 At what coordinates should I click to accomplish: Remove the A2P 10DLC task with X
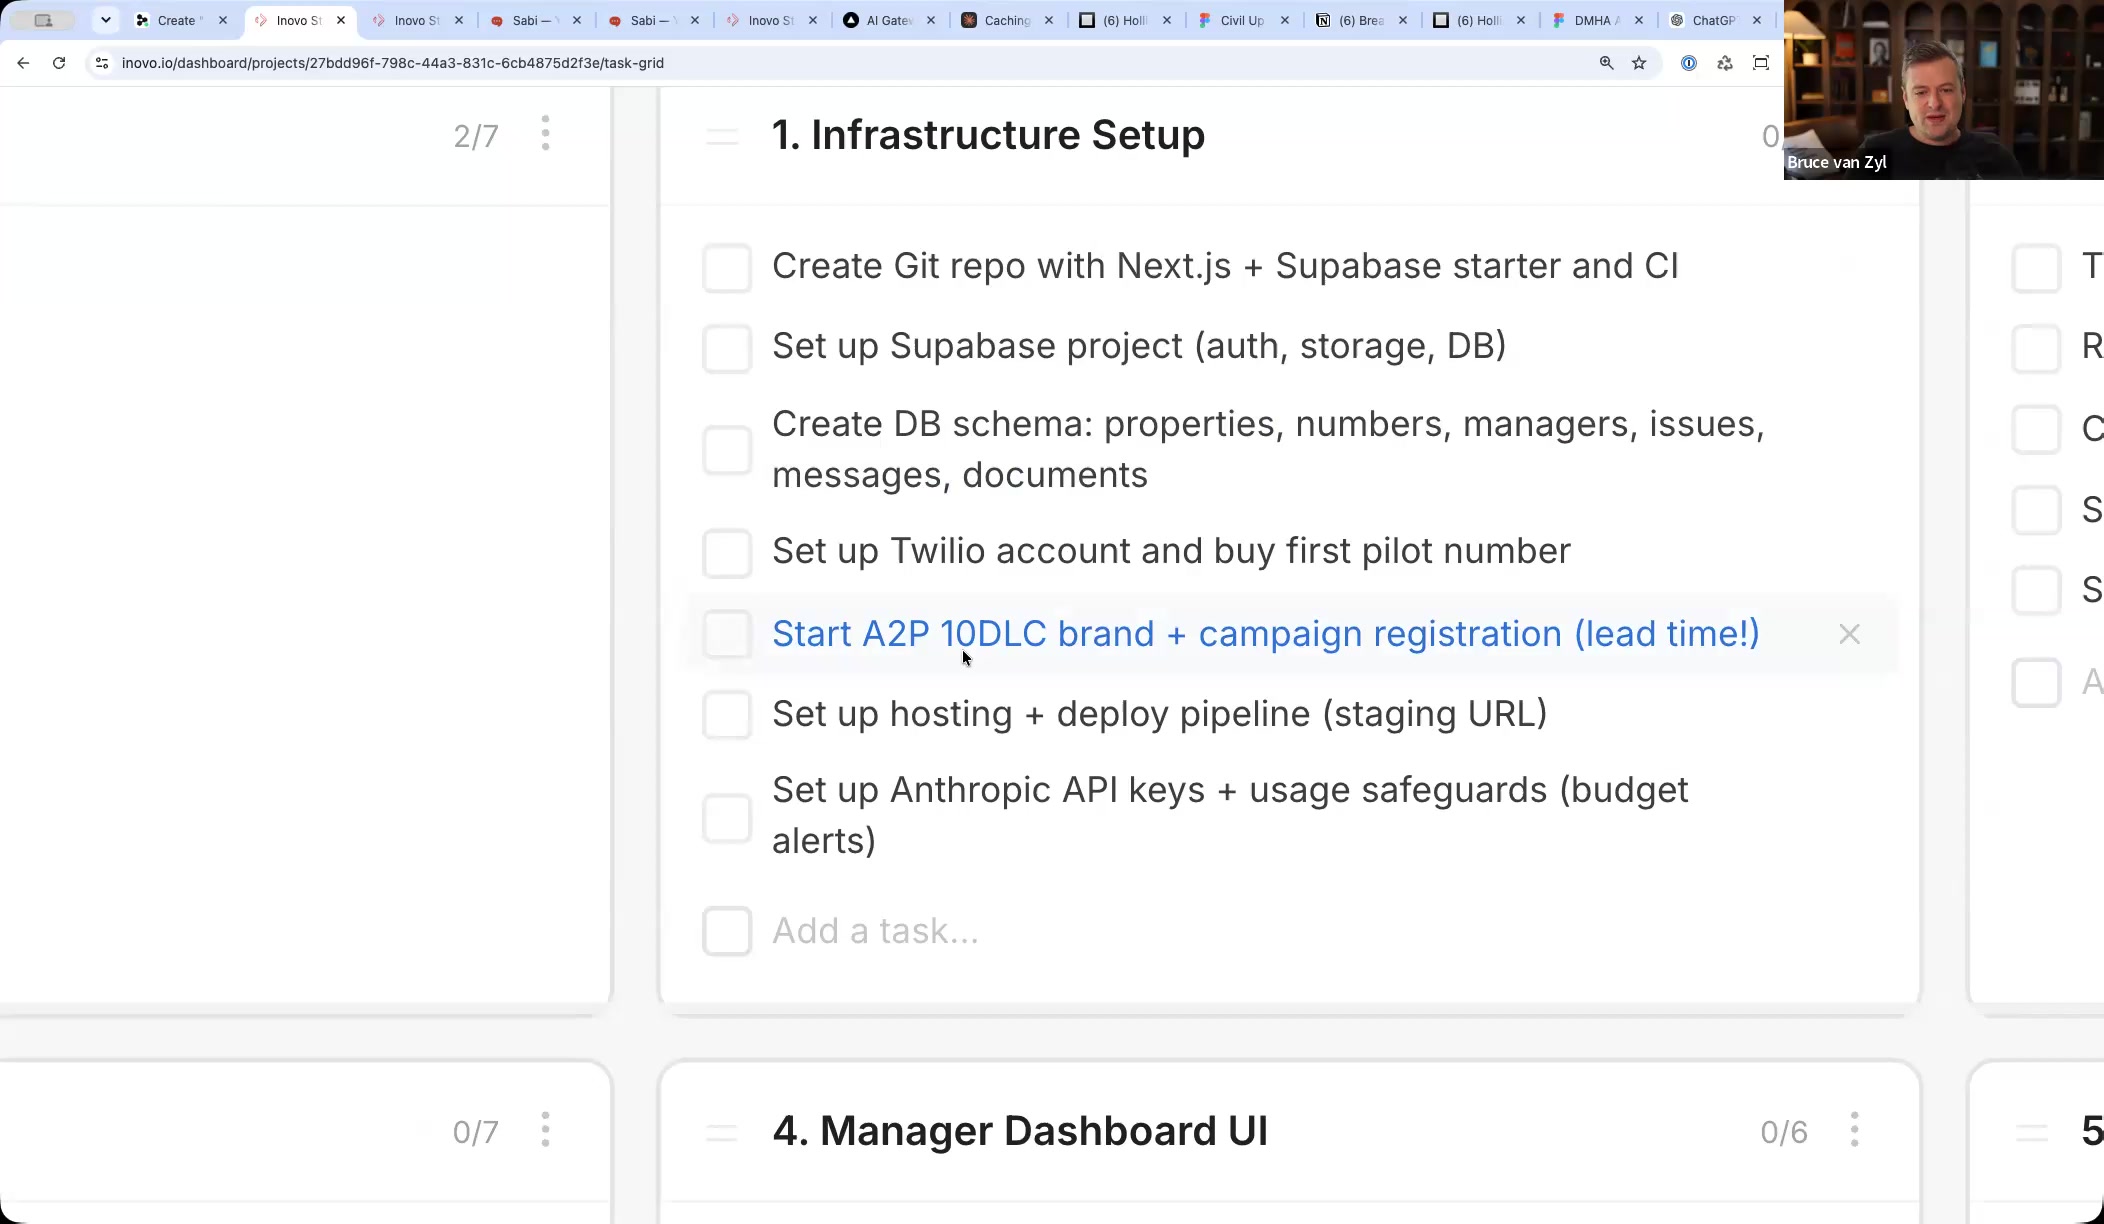(x=1849, y=634)
